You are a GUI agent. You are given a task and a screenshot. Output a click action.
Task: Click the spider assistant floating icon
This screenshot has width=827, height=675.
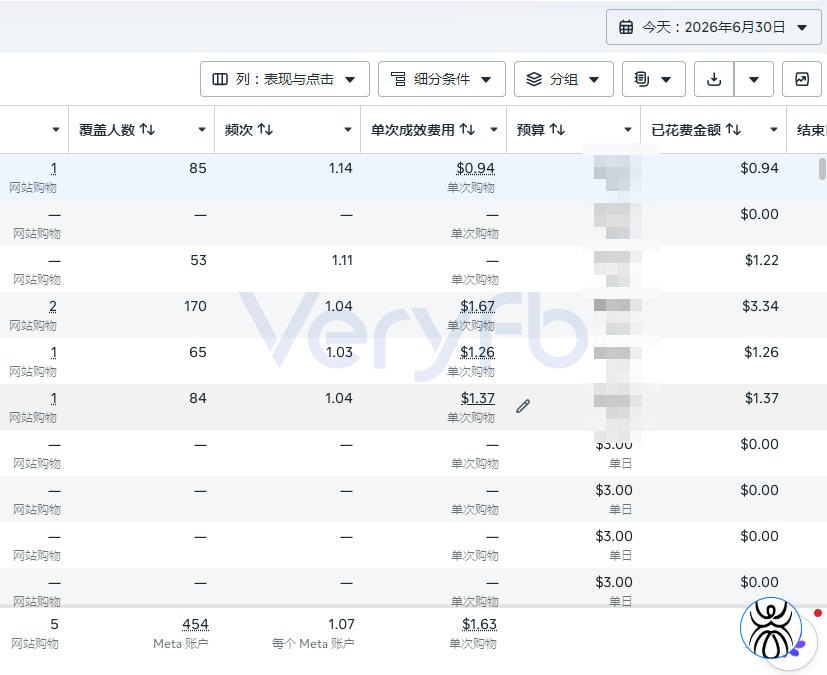coord(772,629)
